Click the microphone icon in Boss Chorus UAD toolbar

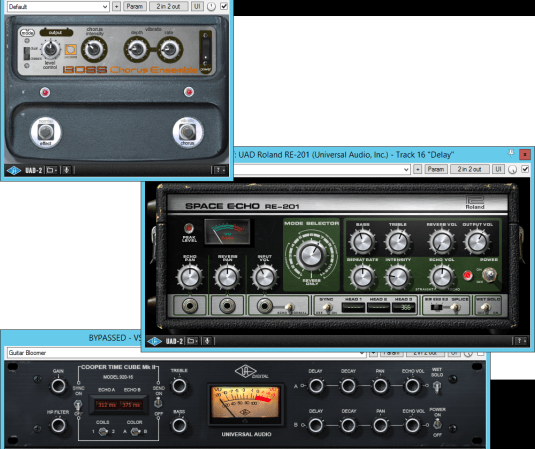pyautogui.click(x=67, y=170)
